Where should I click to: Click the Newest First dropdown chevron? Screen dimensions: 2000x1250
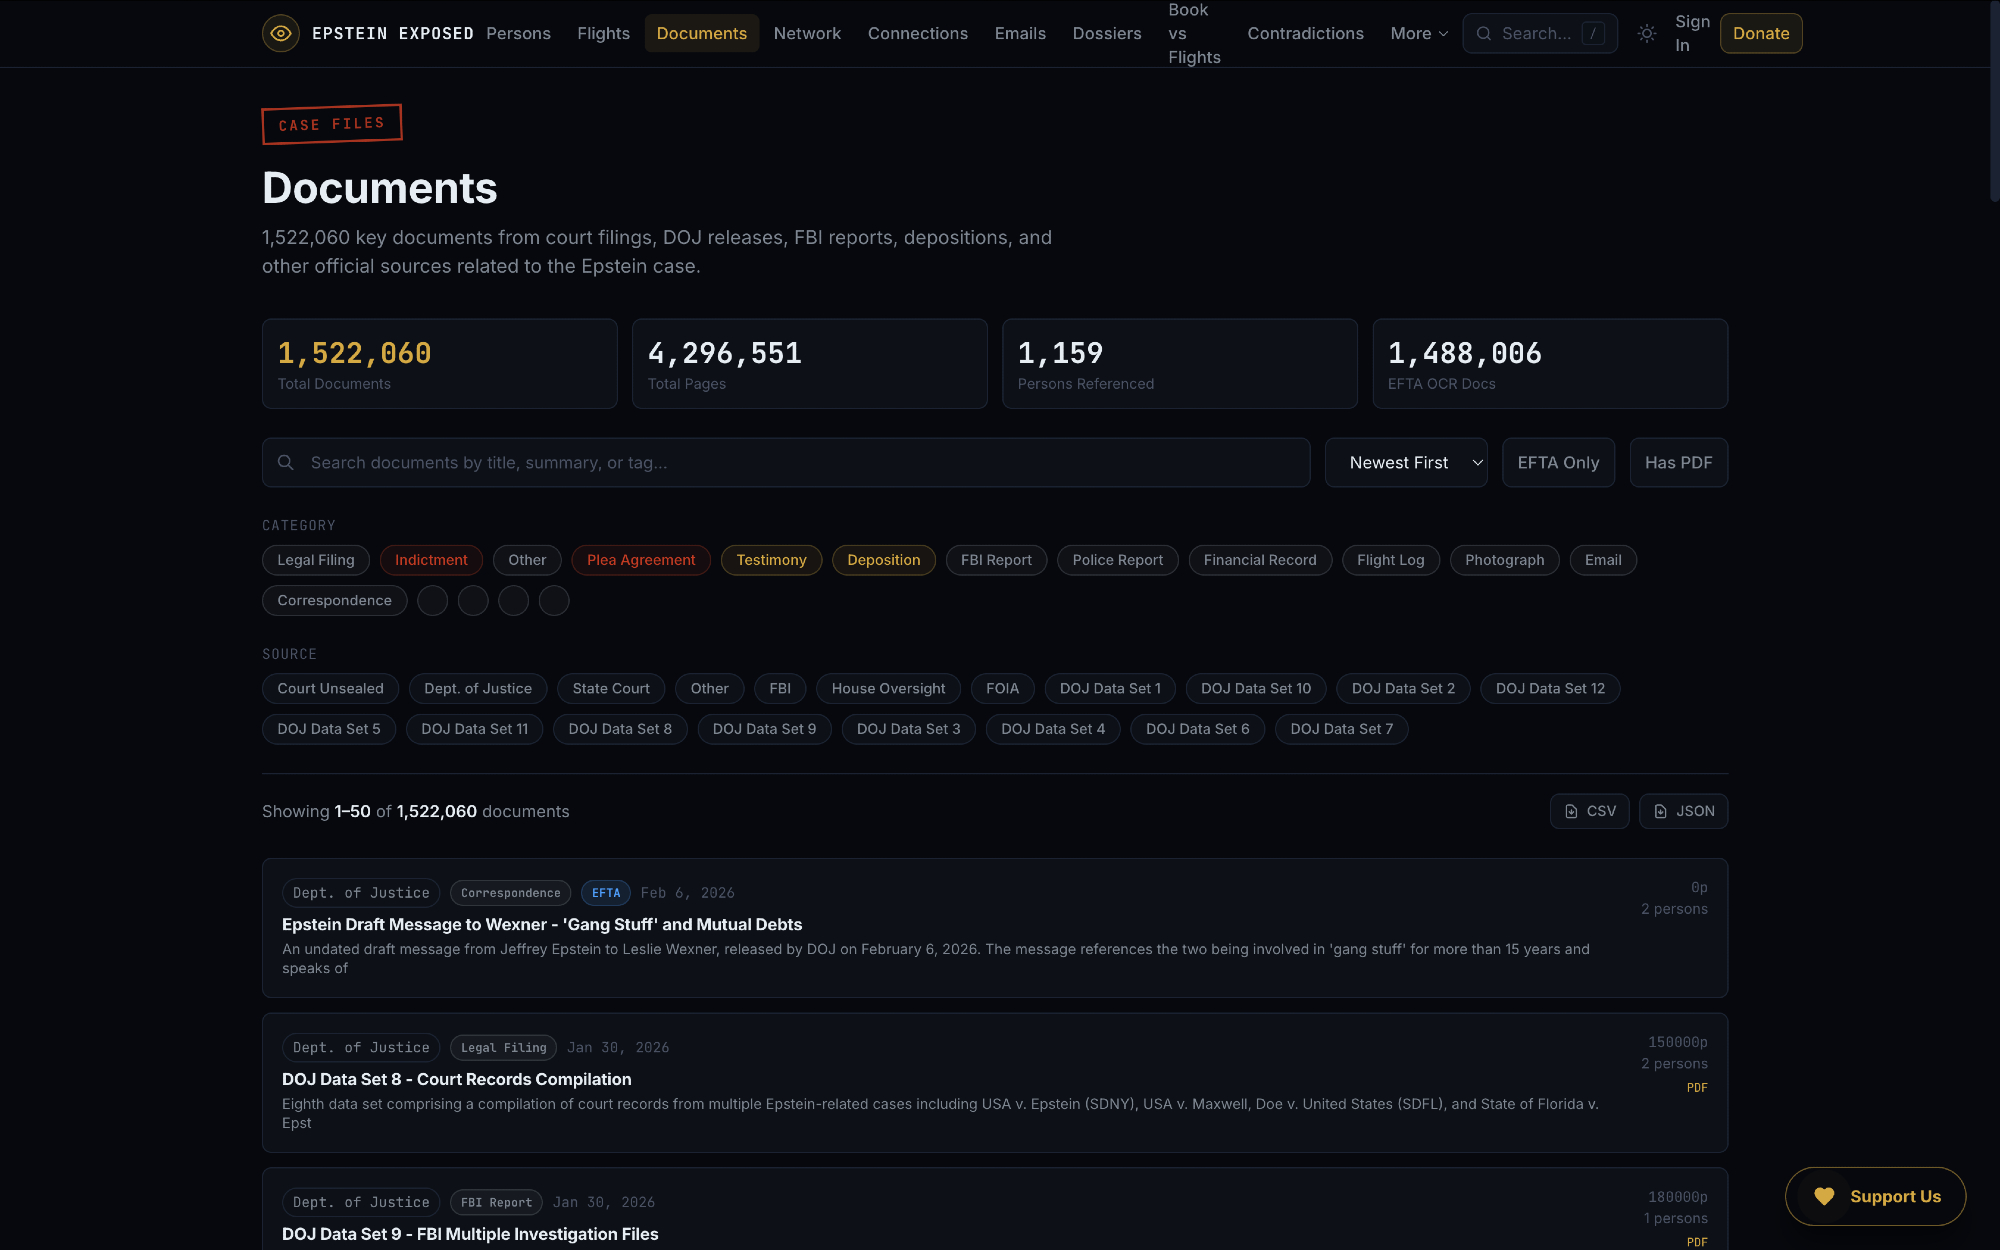tap(1477, 462)
